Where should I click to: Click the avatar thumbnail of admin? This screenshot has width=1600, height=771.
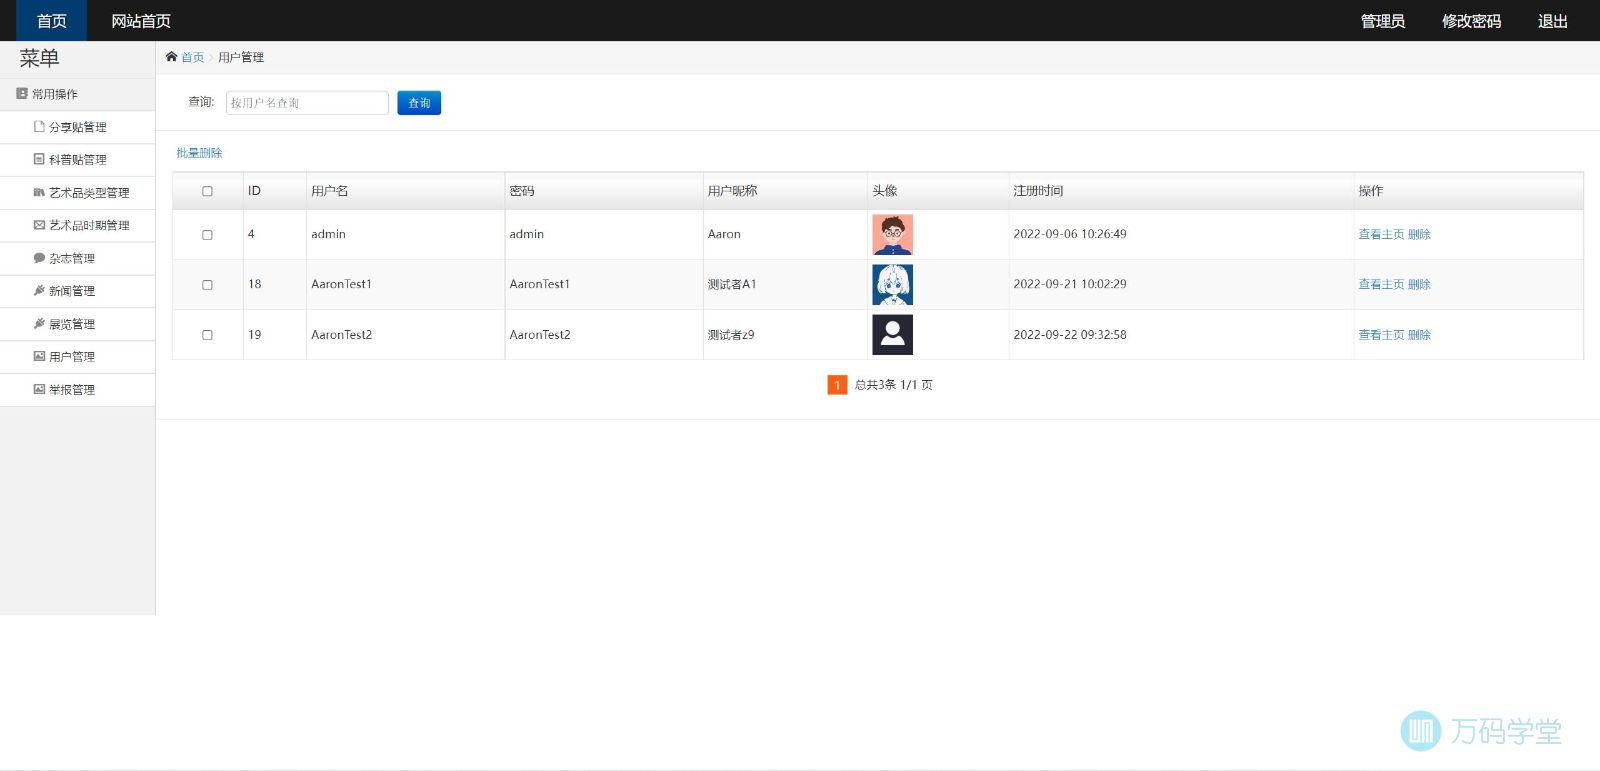click(892, 235)
